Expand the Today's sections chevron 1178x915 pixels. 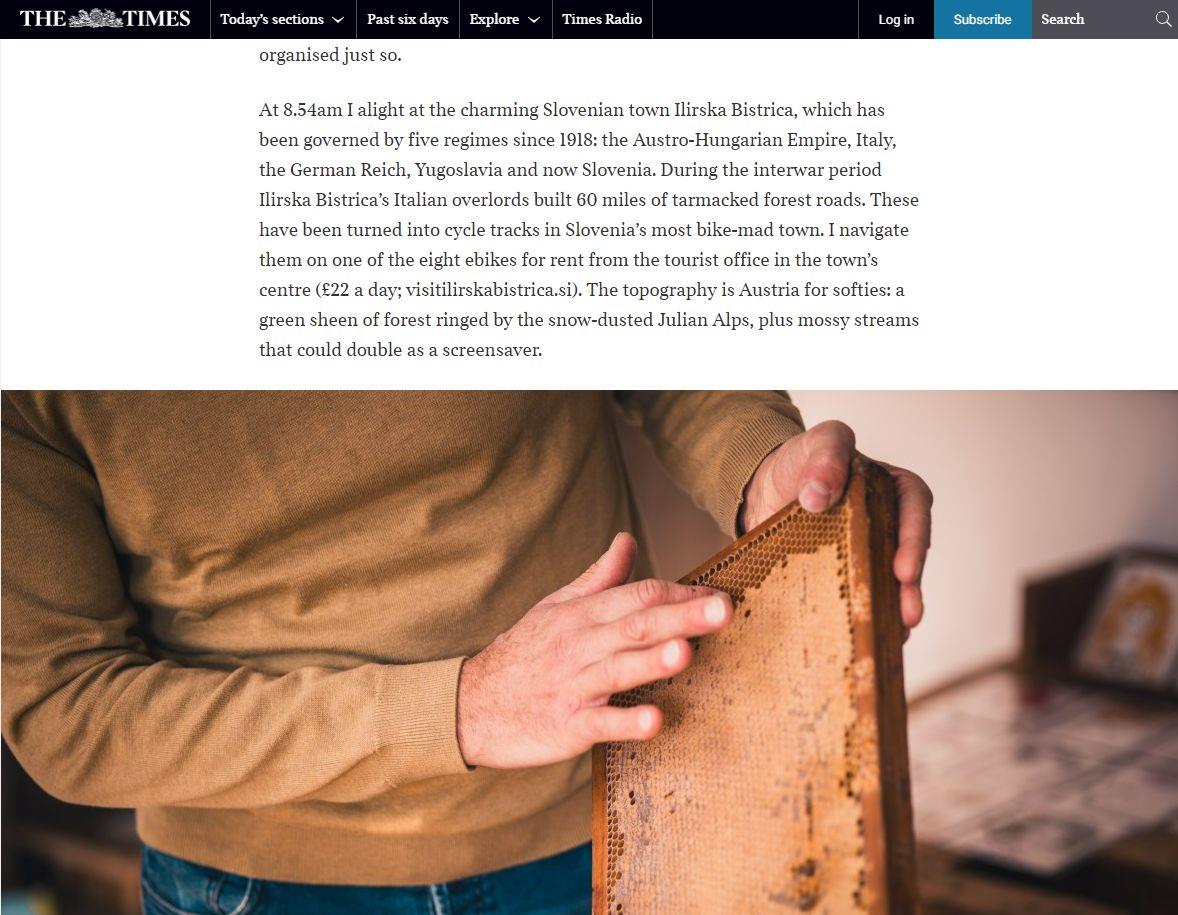click(338, 20)
